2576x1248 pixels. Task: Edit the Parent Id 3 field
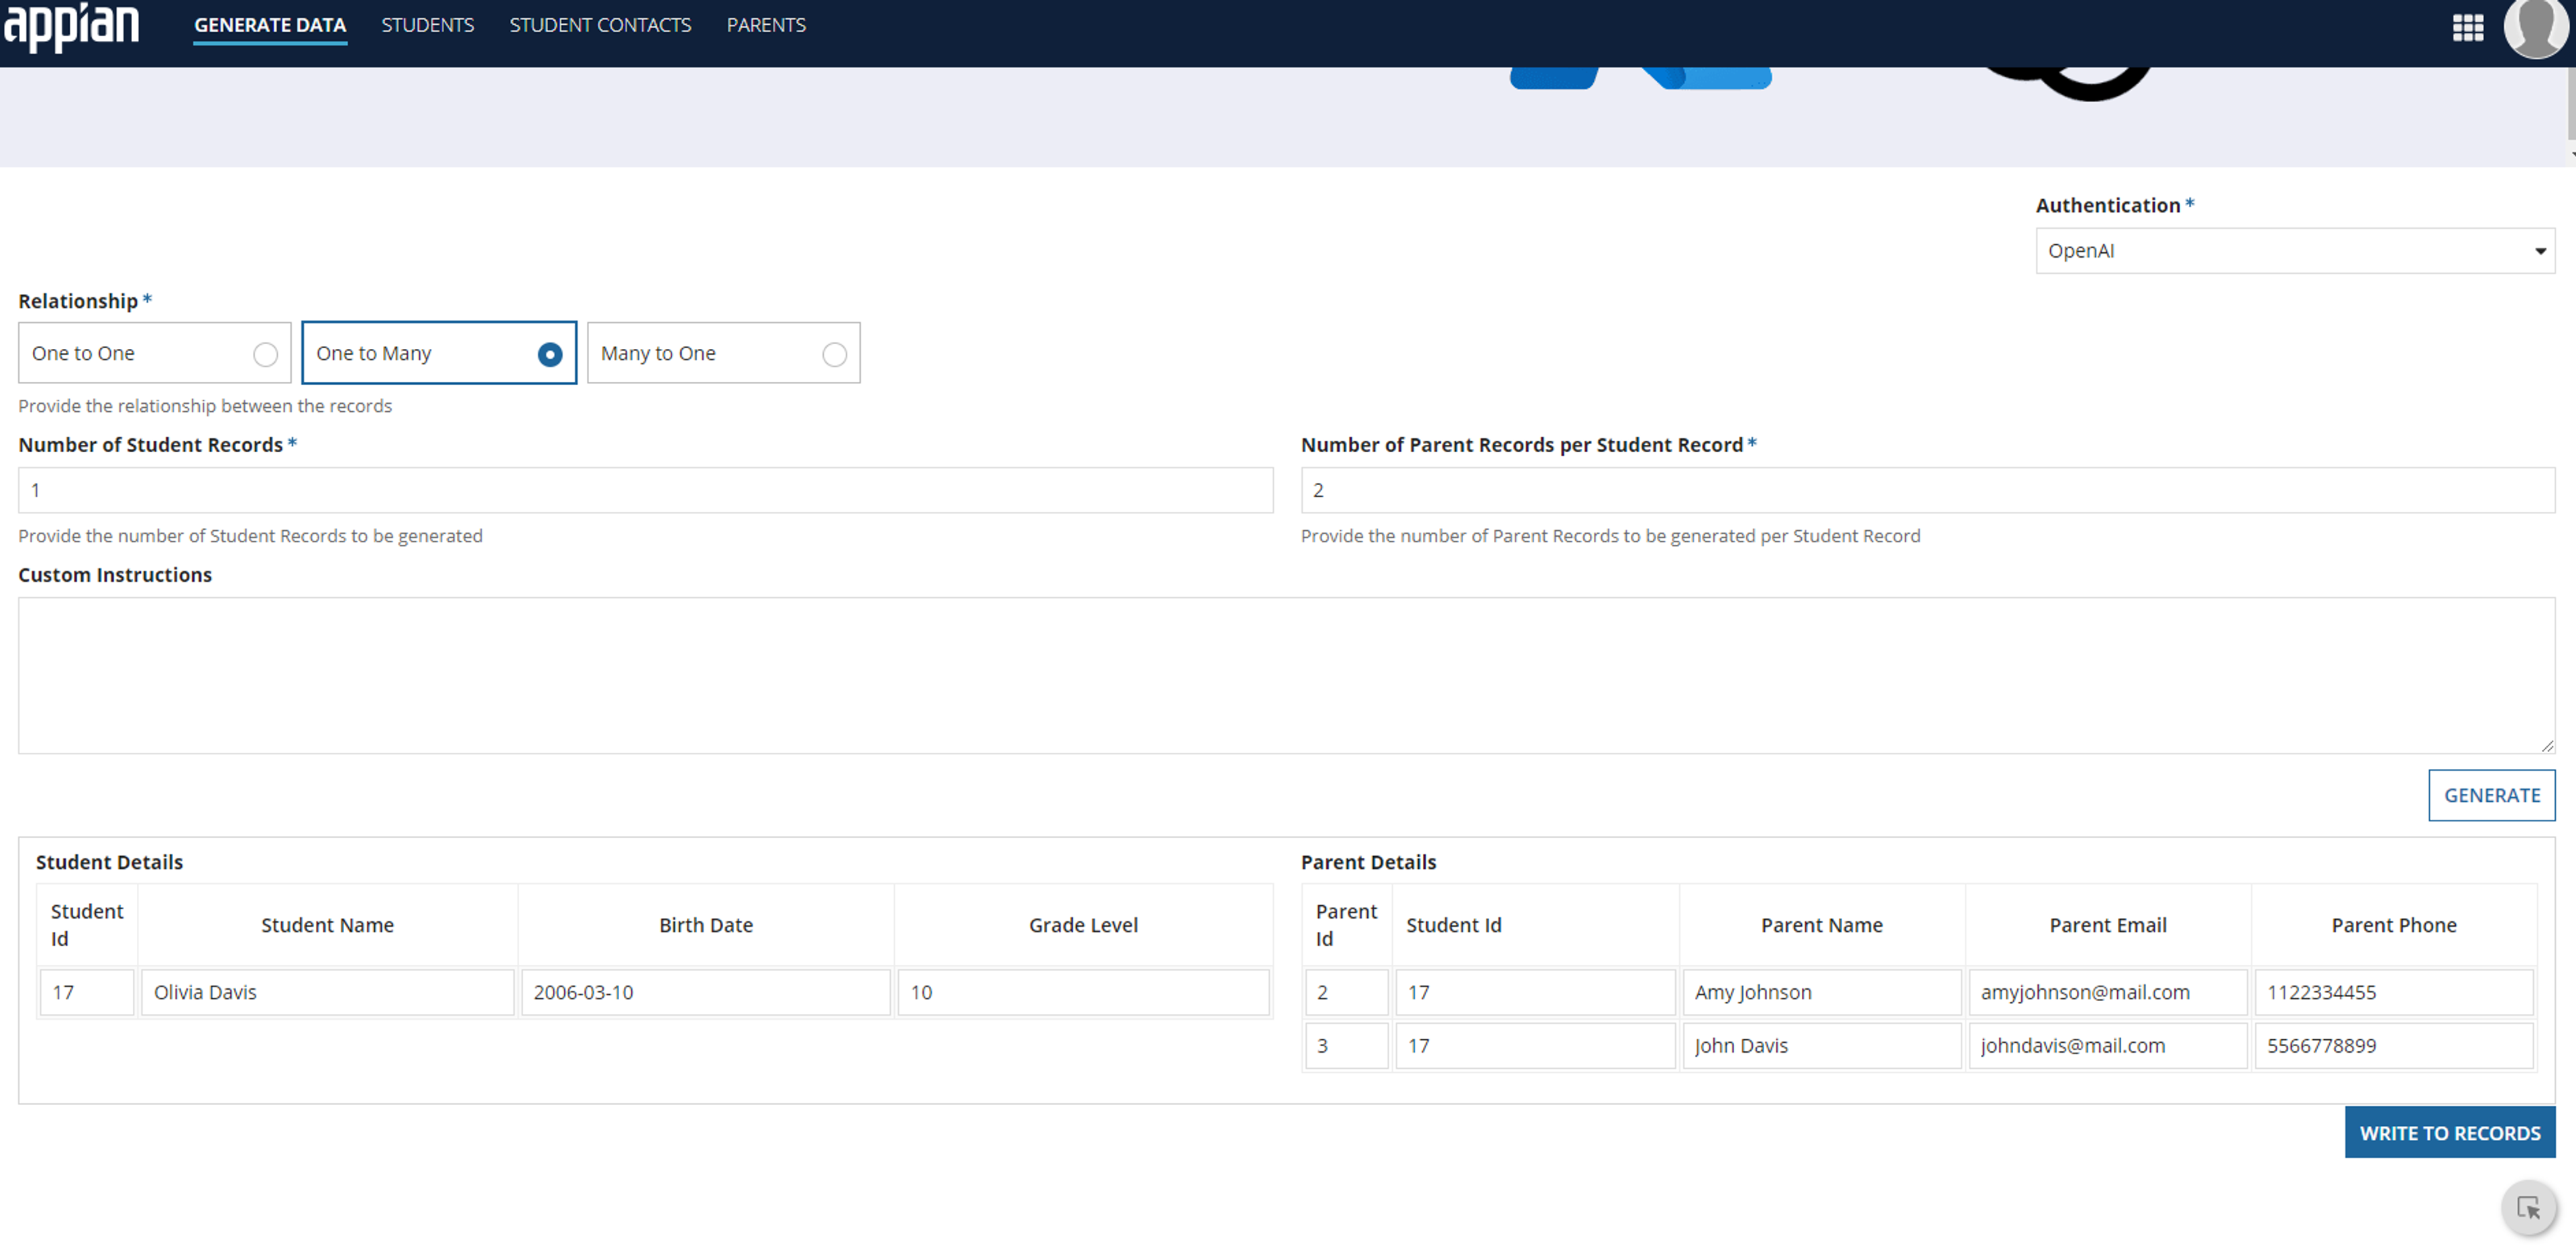(x=1346, y=1045)
